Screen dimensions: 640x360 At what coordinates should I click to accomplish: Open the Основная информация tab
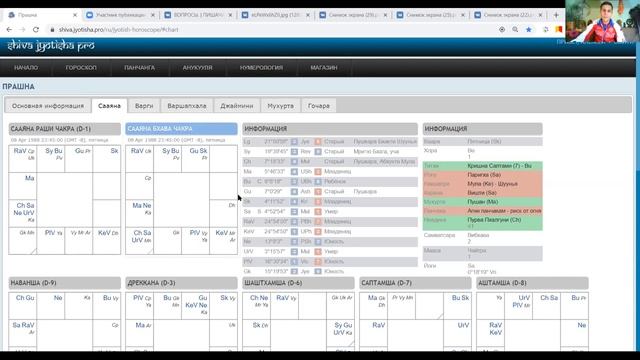[x=48, y=106]
